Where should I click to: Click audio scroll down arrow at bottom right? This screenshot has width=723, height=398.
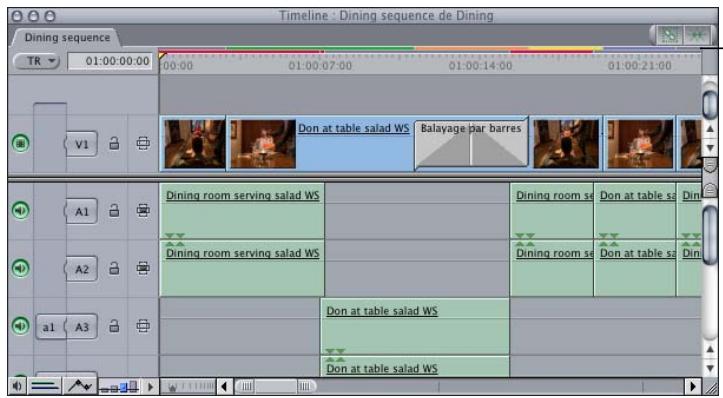tap(710, 368)
